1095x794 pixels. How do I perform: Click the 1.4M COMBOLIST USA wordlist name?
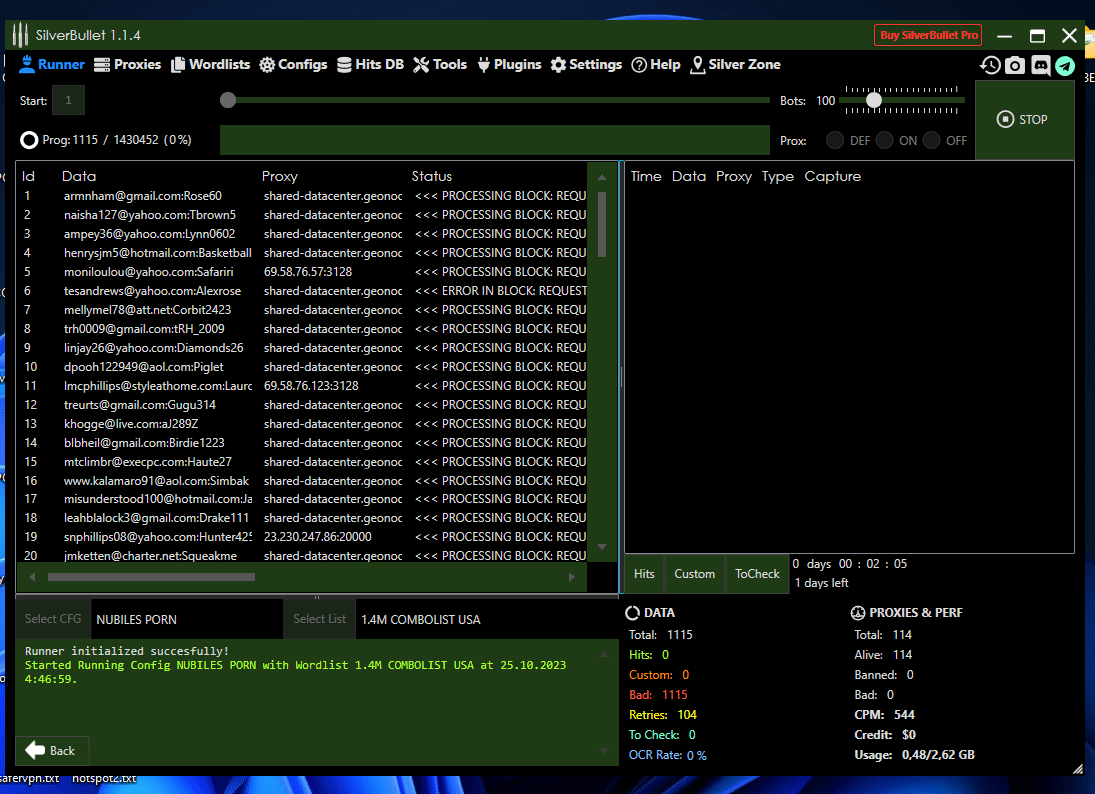[420, 619]
